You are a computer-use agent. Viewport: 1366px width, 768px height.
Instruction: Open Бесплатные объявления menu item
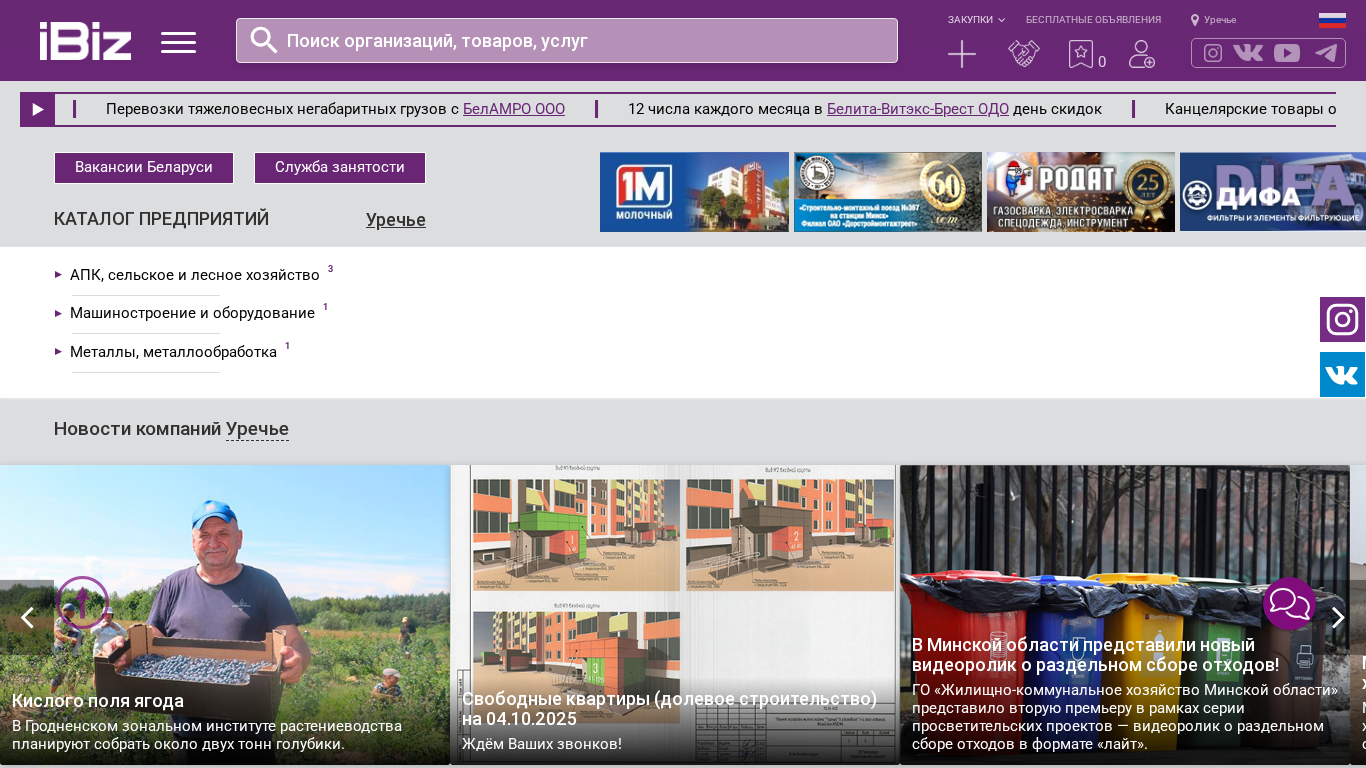click(1093, 20)
